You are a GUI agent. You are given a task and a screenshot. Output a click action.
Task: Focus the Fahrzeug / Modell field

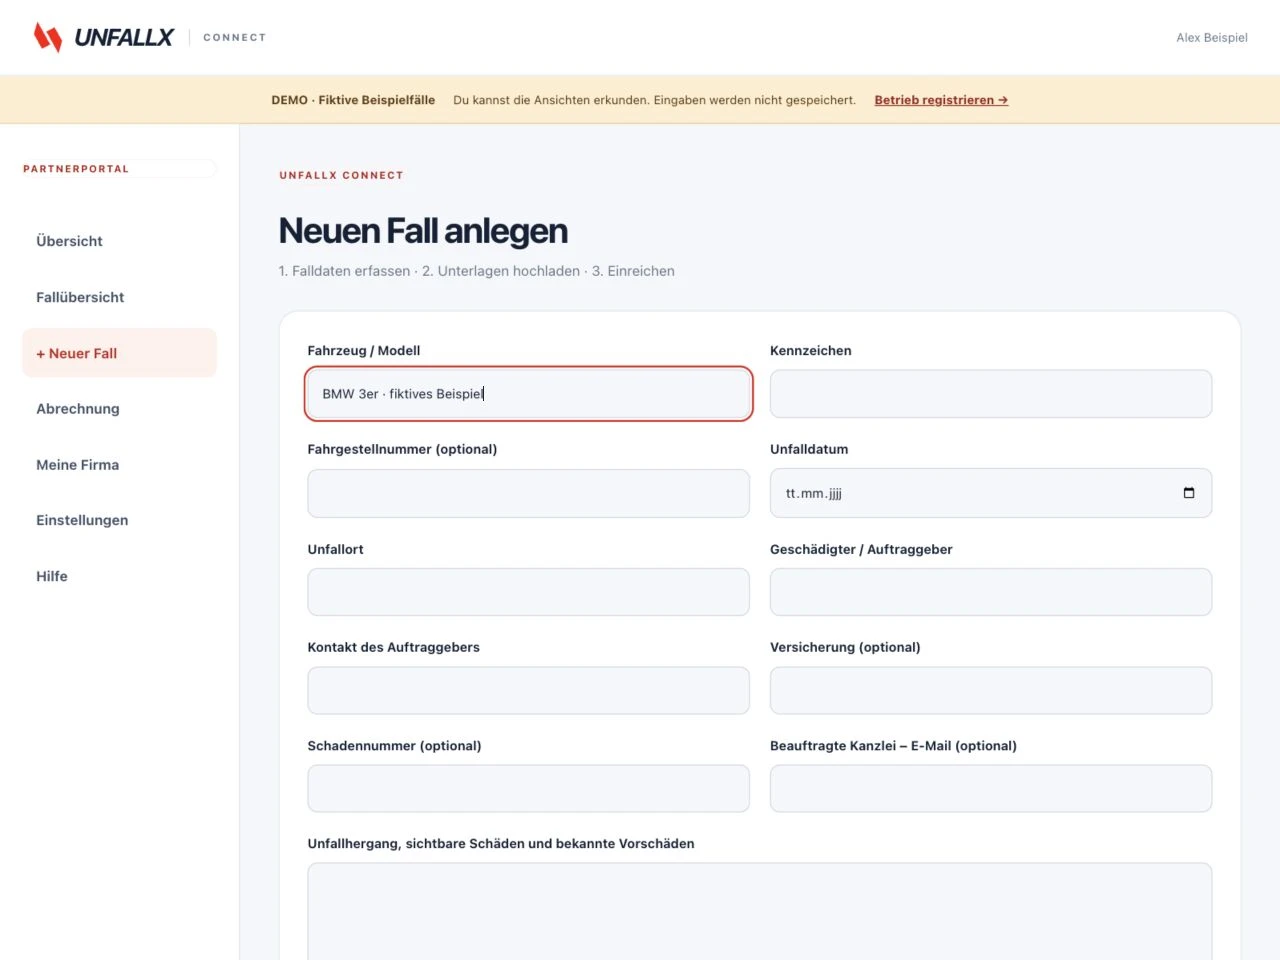[528, 394]
